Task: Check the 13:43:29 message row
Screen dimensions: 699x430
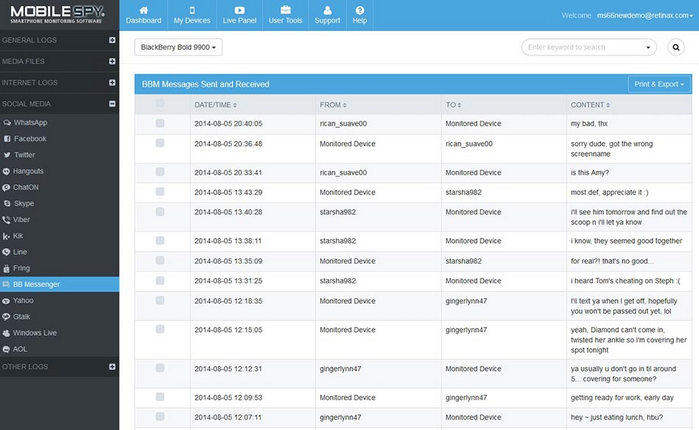Action: [160, 192]
